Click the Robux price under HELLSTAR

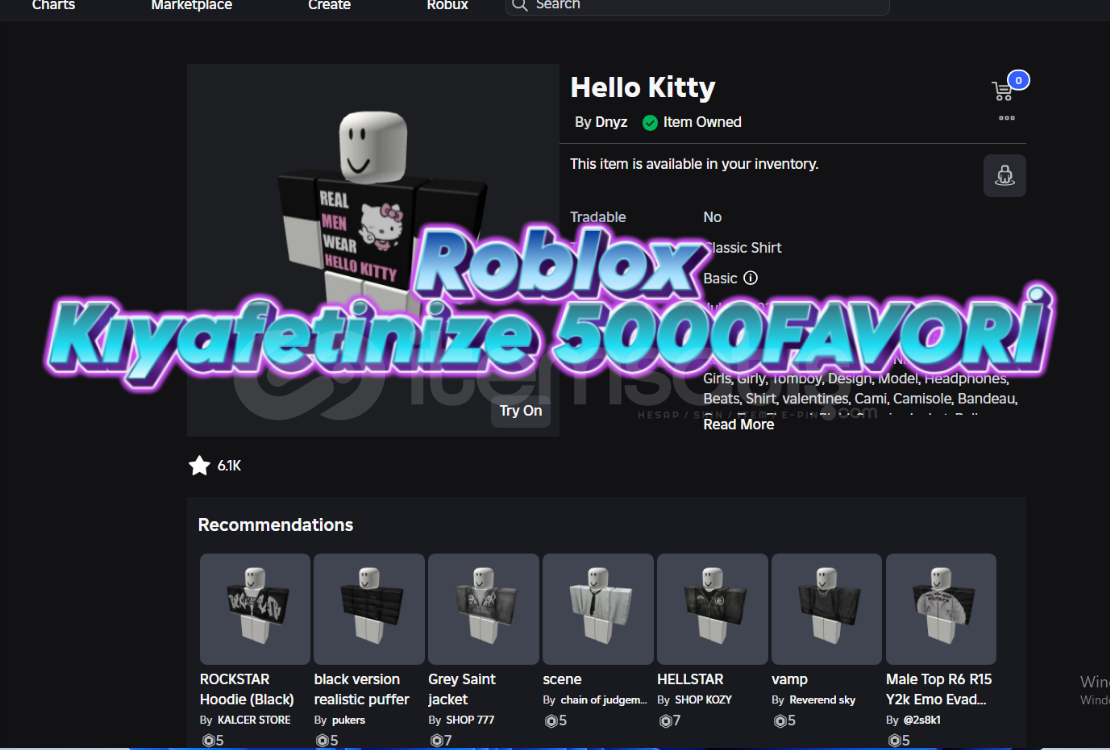tap(670, 720)
